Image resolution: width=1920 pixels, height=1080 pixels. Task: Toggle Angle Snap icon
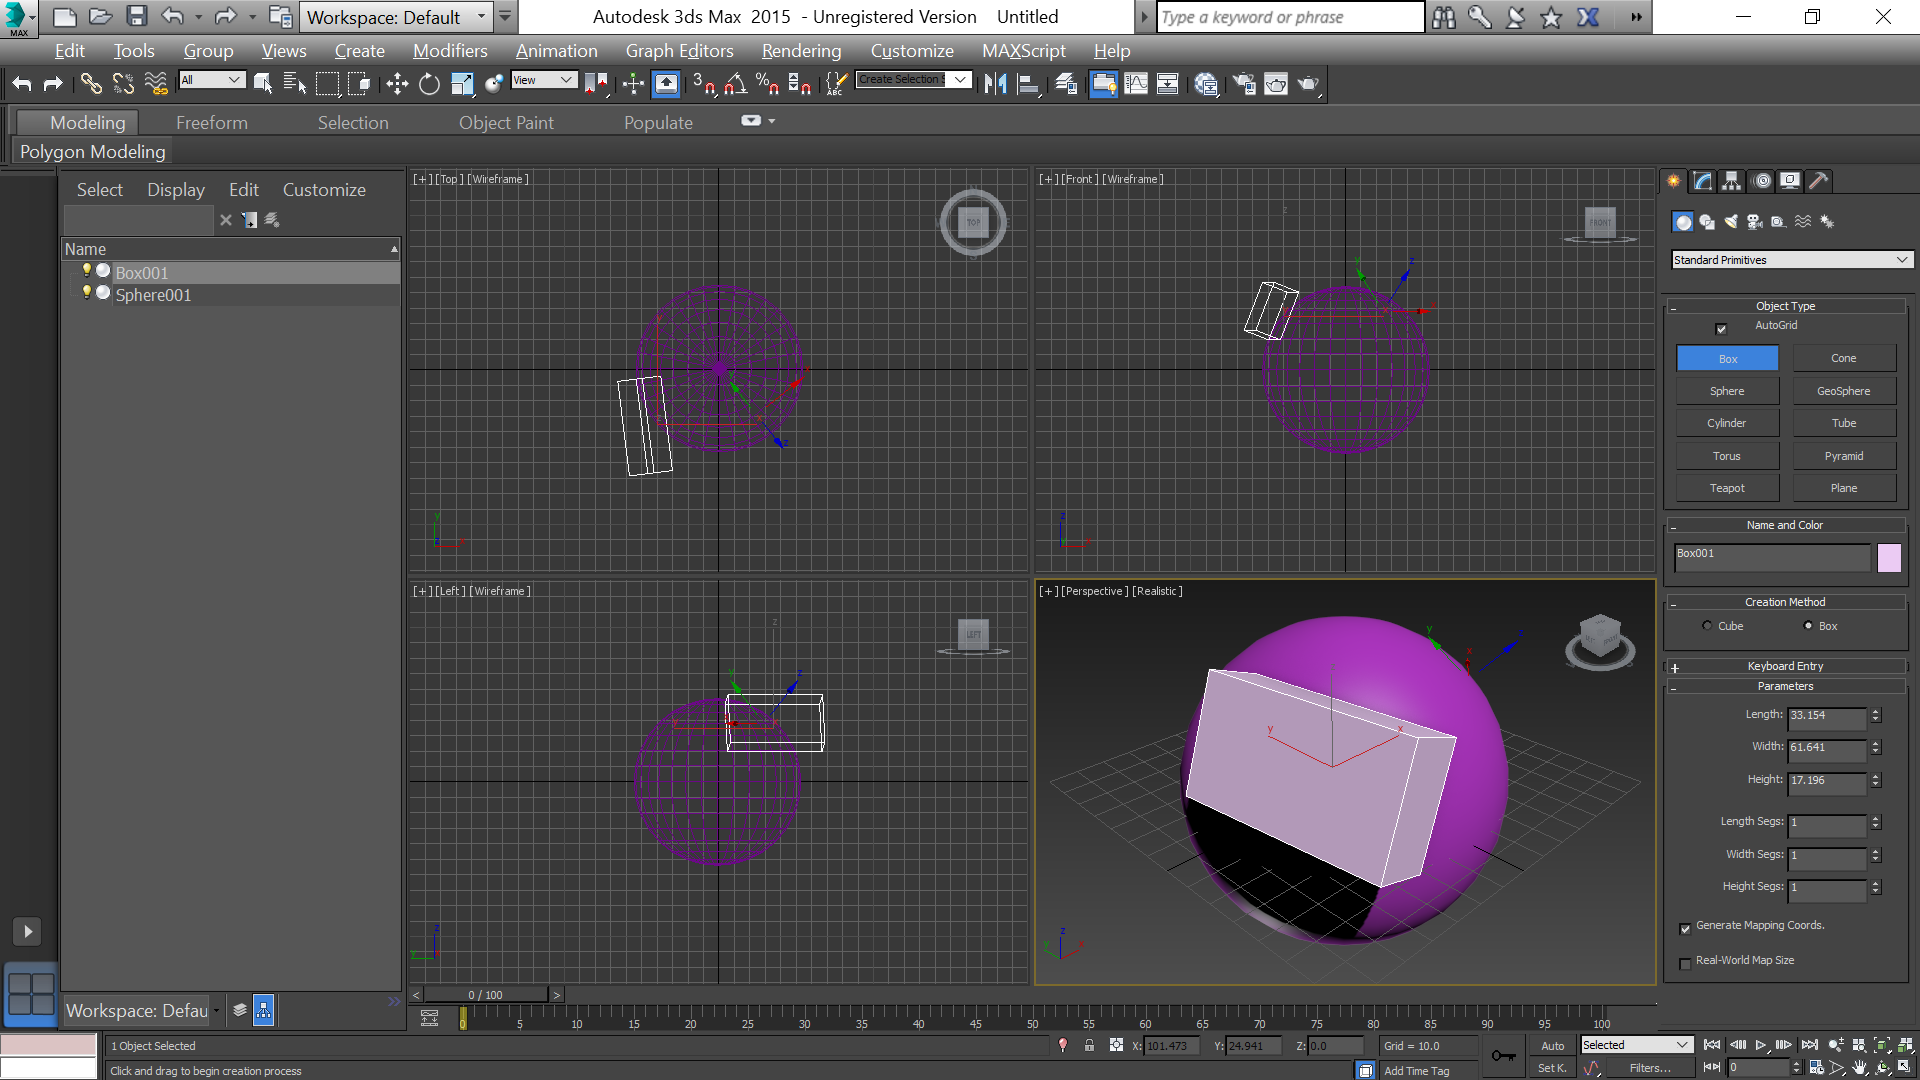coord(736,84)
